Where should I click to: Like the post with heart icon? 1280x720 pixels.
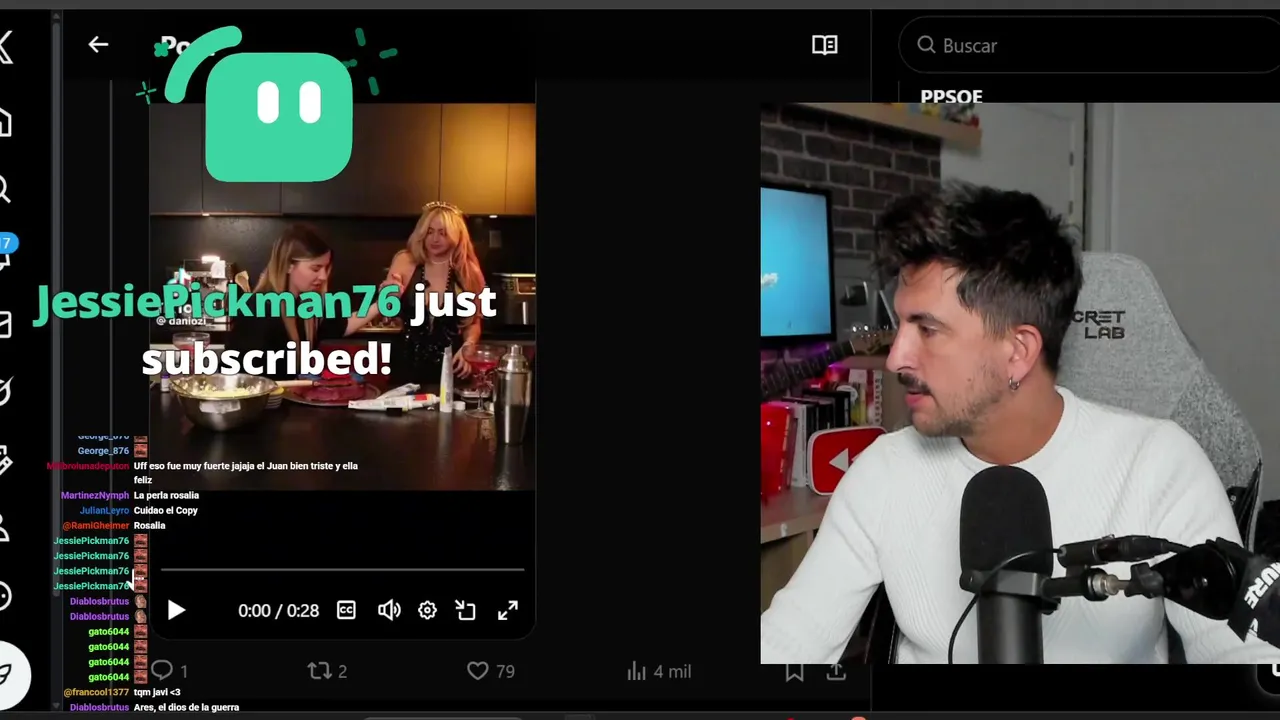pyautogui.click(x=478, y=671)
